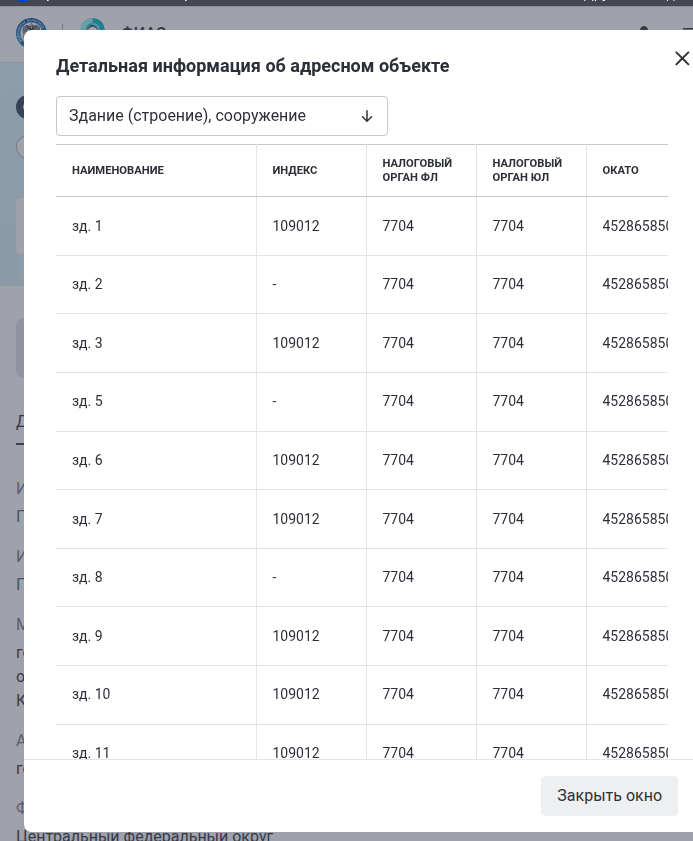Screen dimensions: 693x841
Task: Click tax code 7704 in the 'зд. 7' row
Action: (398, 519)
